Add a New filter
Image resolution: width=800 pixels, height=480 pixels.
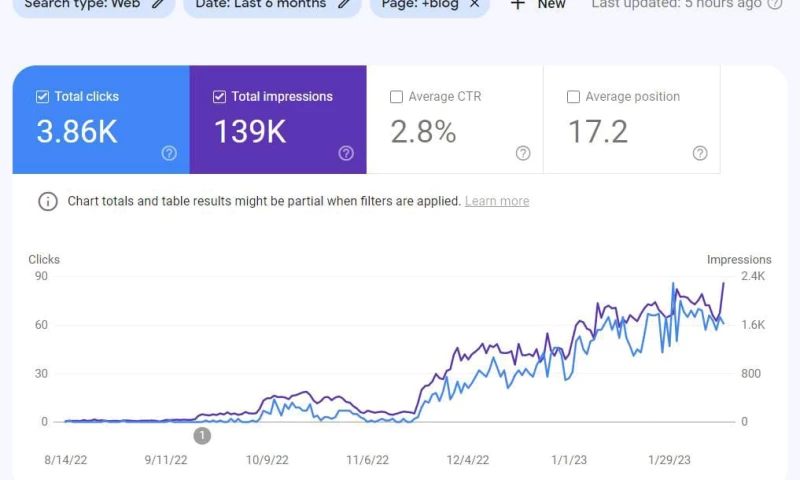538,4
